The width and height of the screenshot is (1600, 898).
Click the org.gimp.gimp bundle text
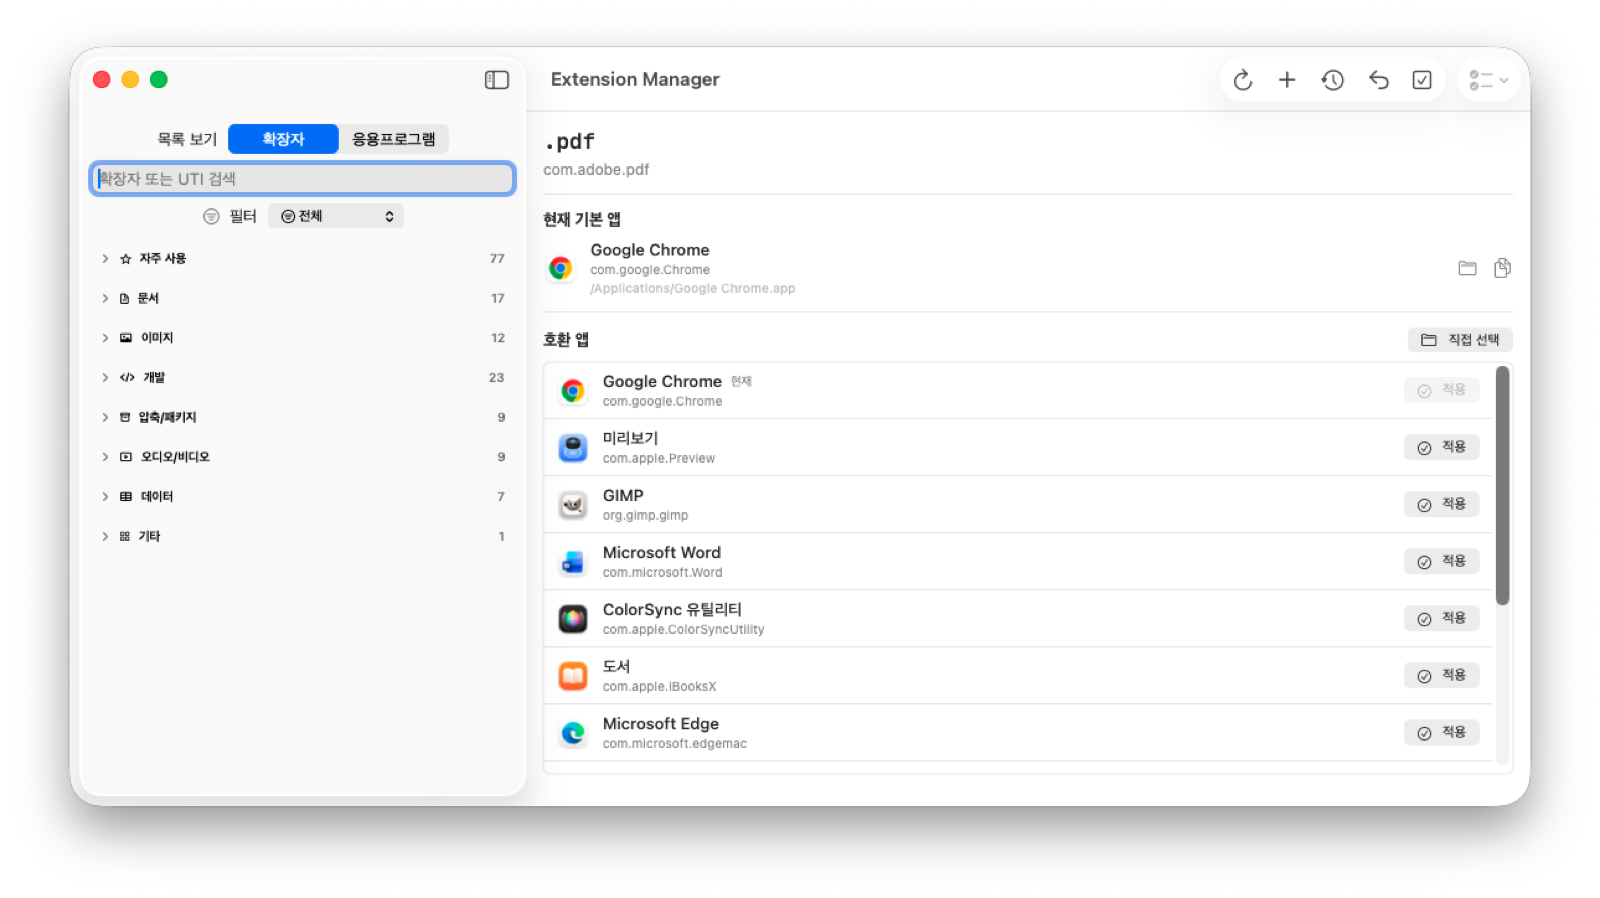[x=645, y=516]
